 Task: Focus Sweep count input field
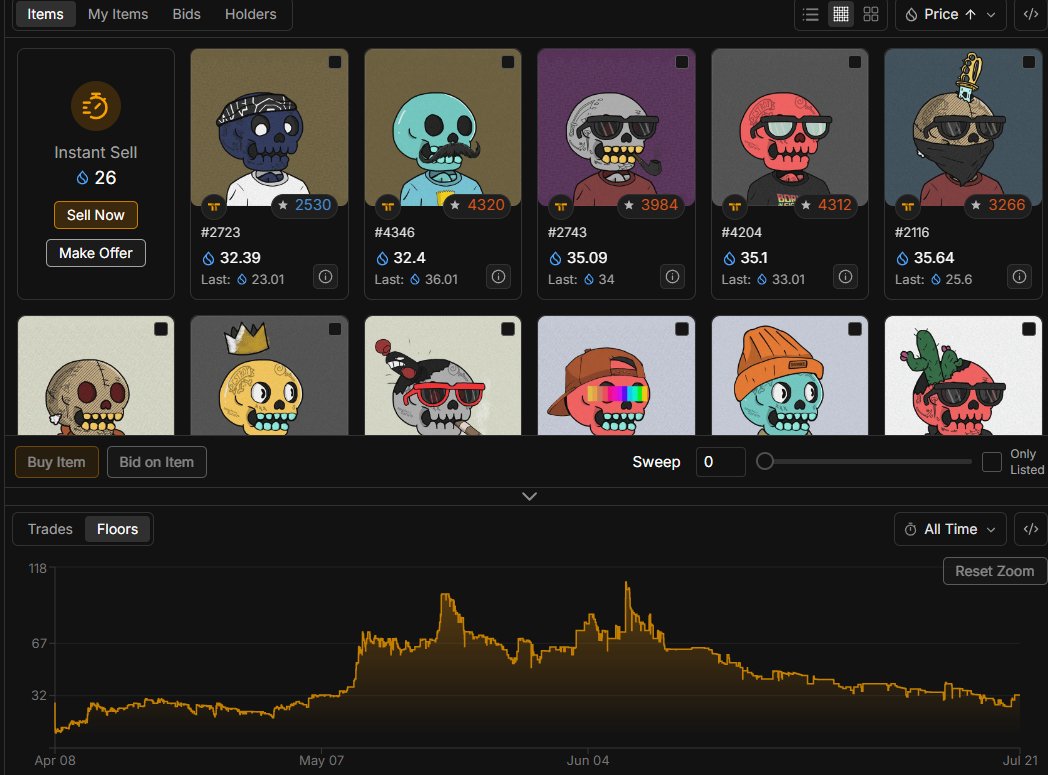tap(720, 462)
